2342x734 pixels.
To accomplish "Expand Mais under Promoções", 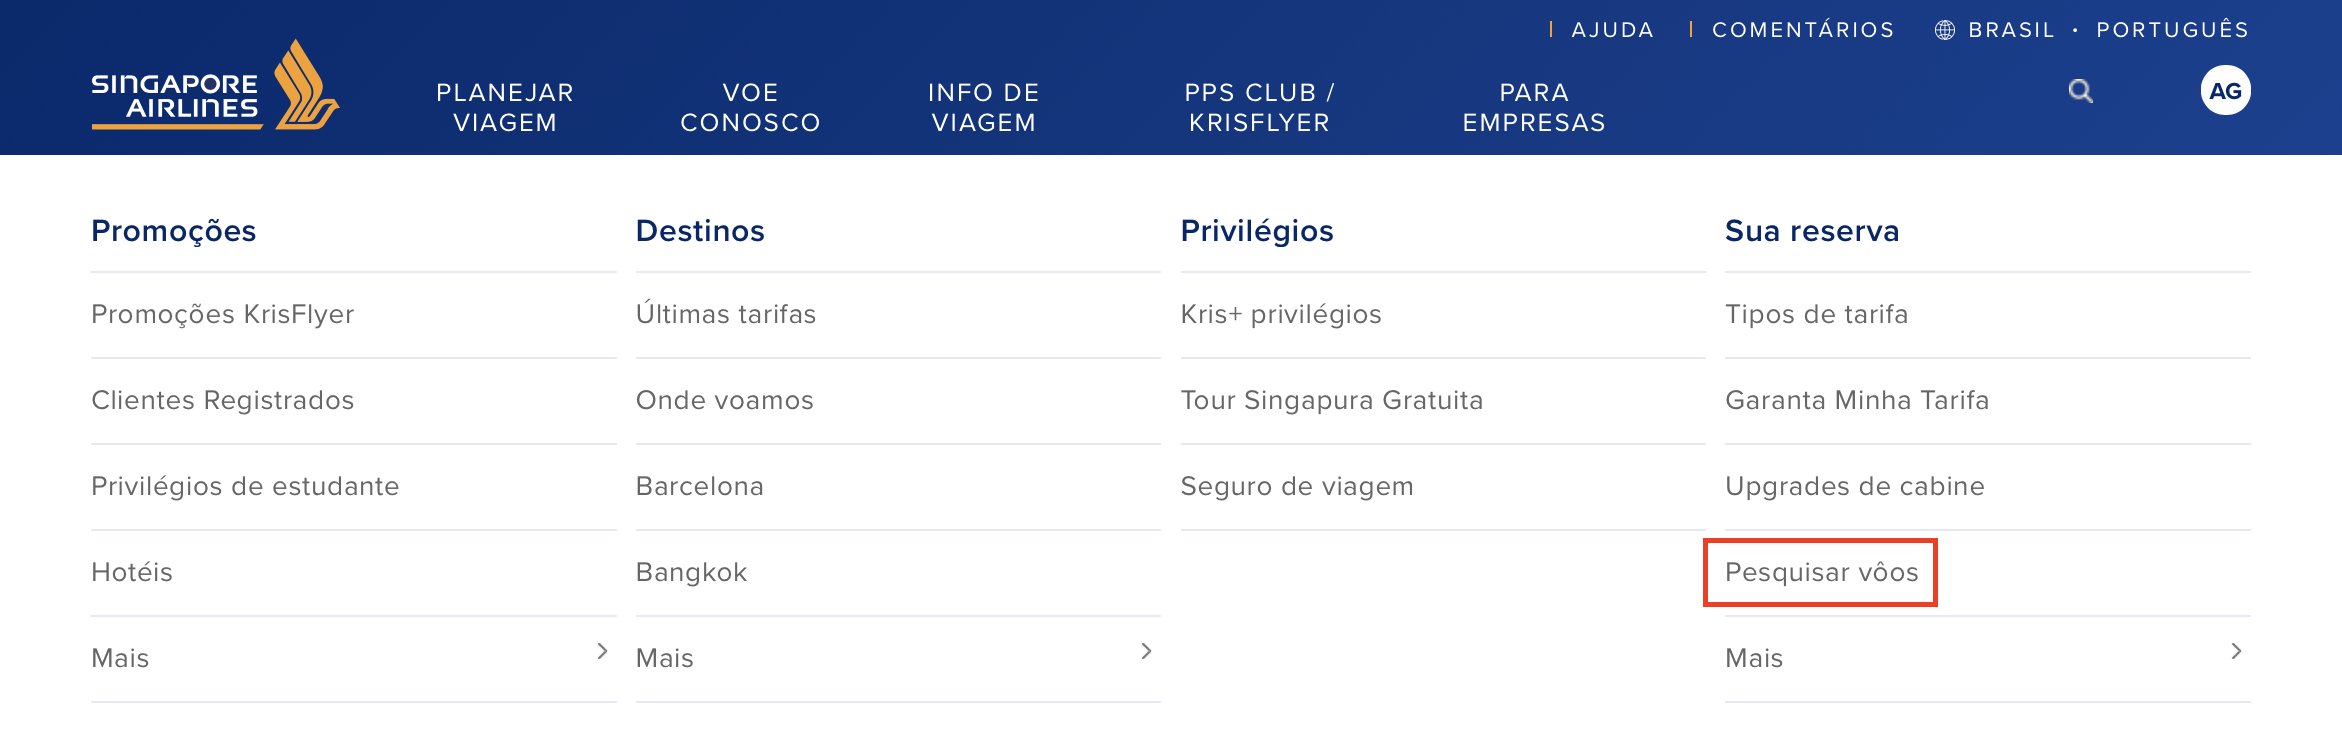I will (x=353, y=658).
